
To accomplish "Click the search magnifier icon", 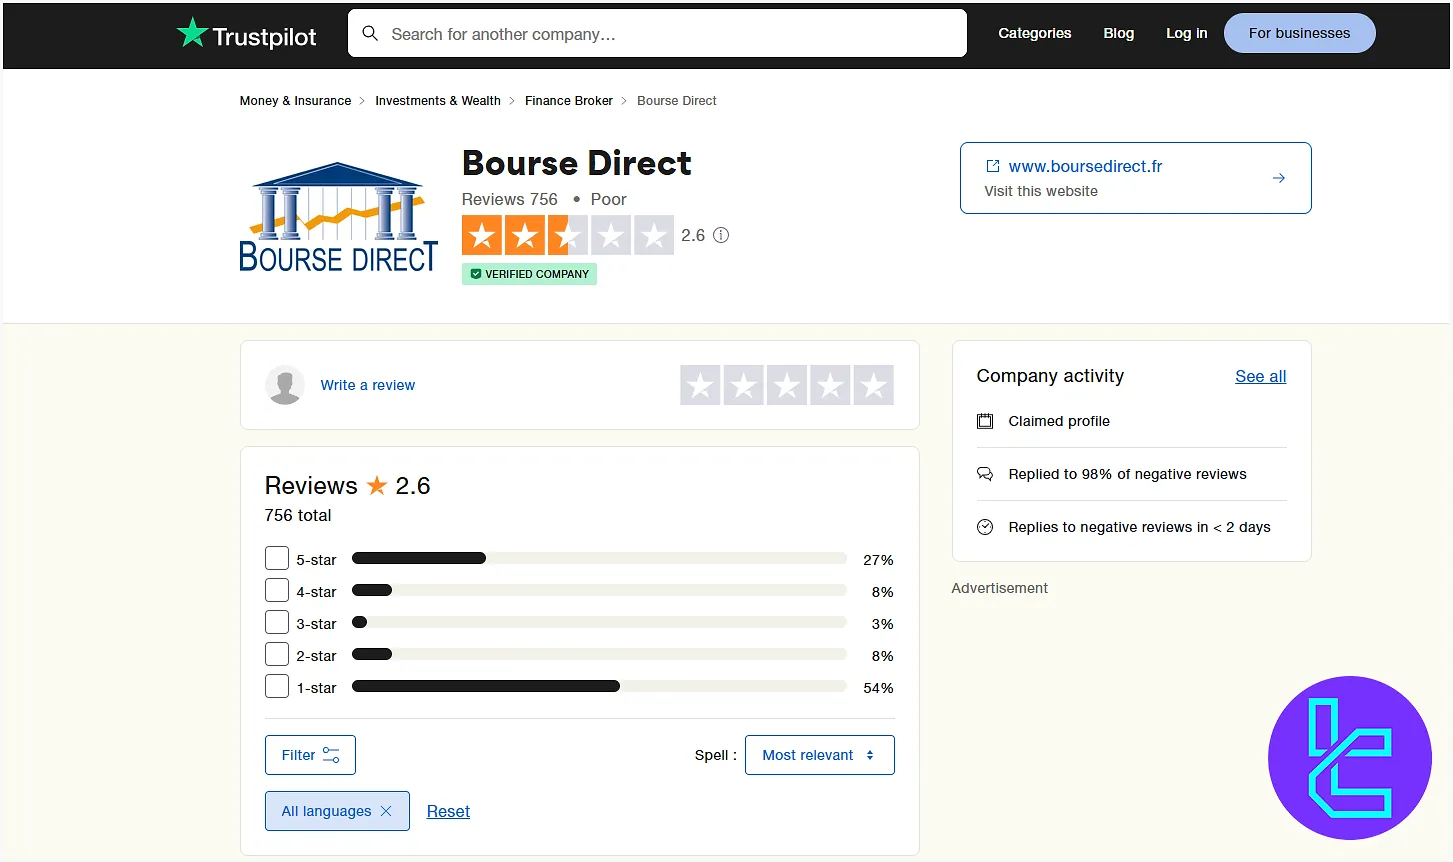I will click(x=370, y=33).
